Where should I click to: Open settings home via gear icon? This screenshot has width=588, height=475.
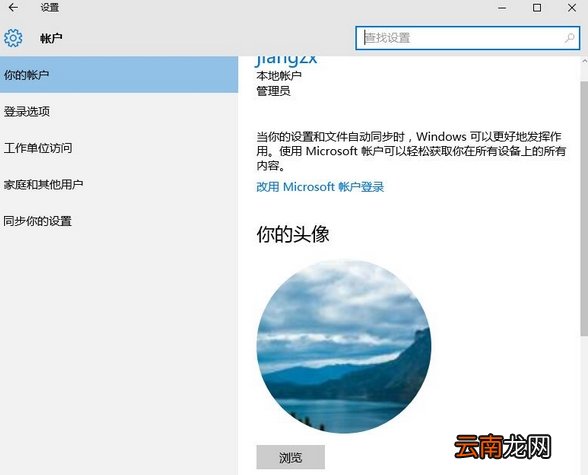pos(13,38)
